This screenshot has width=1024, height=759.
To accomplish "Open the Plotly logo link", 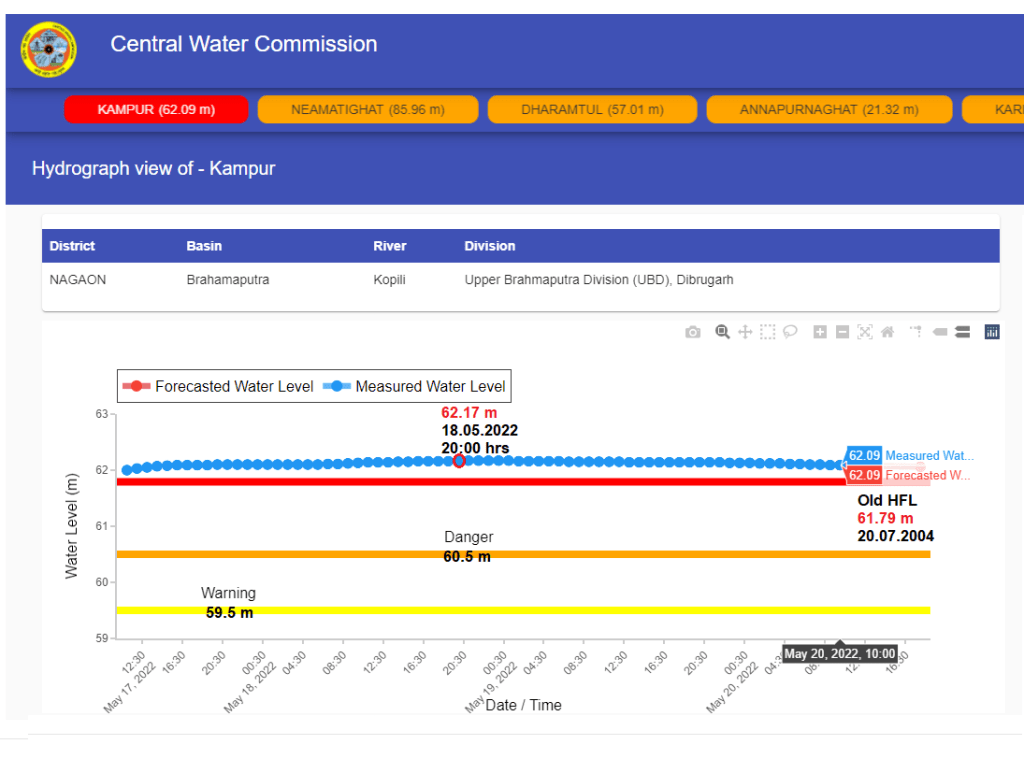I will 992,332.
